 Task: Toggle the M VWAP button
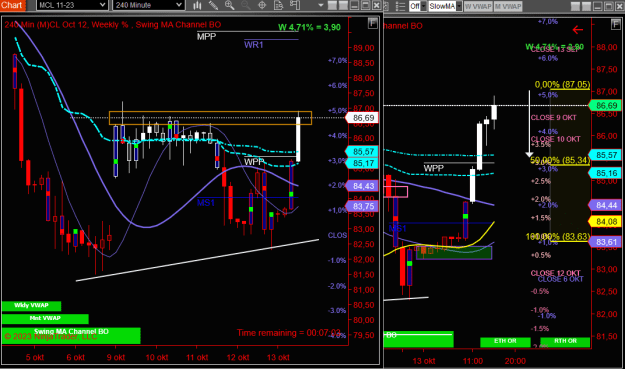pos(508,6)
